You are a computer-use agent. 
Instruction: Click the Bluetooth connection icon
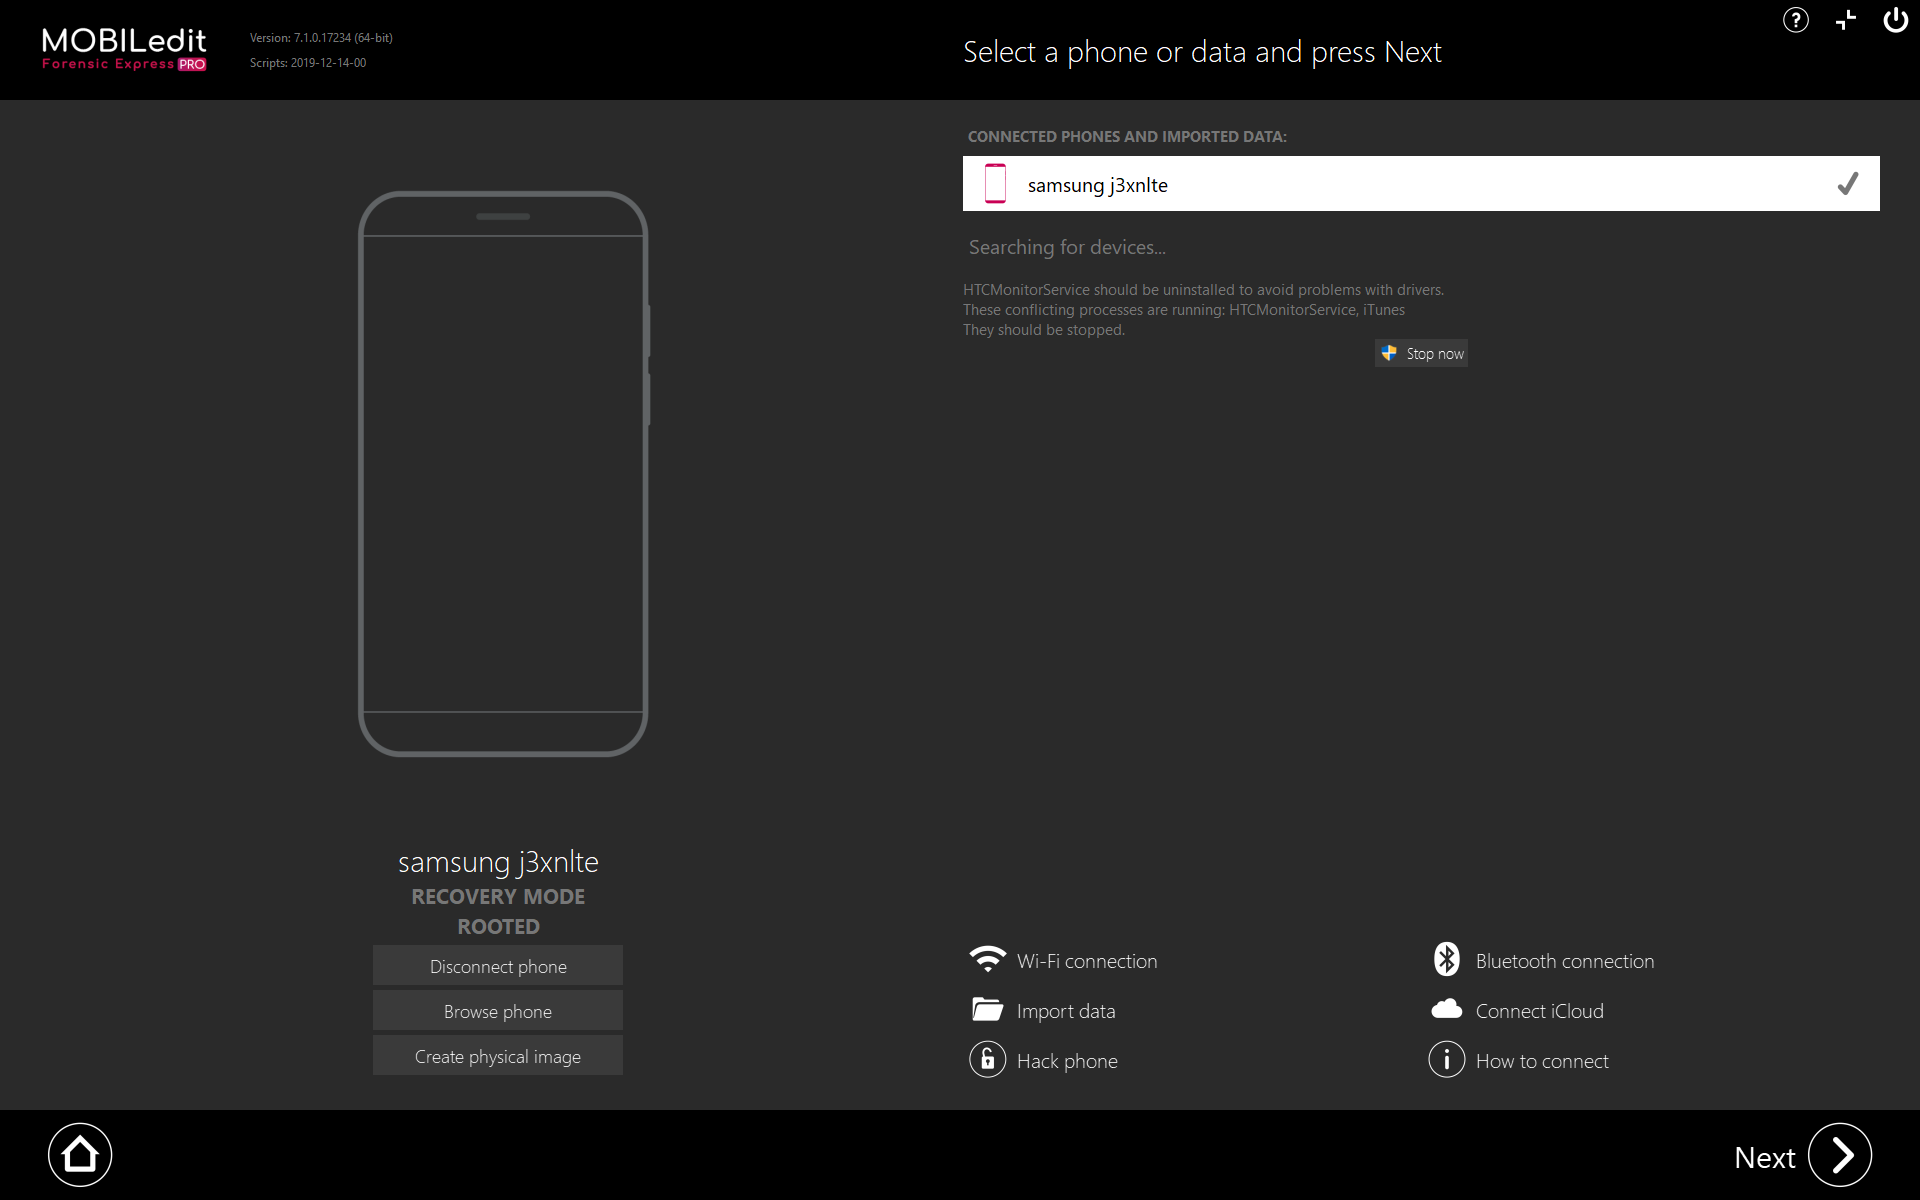1446,960
